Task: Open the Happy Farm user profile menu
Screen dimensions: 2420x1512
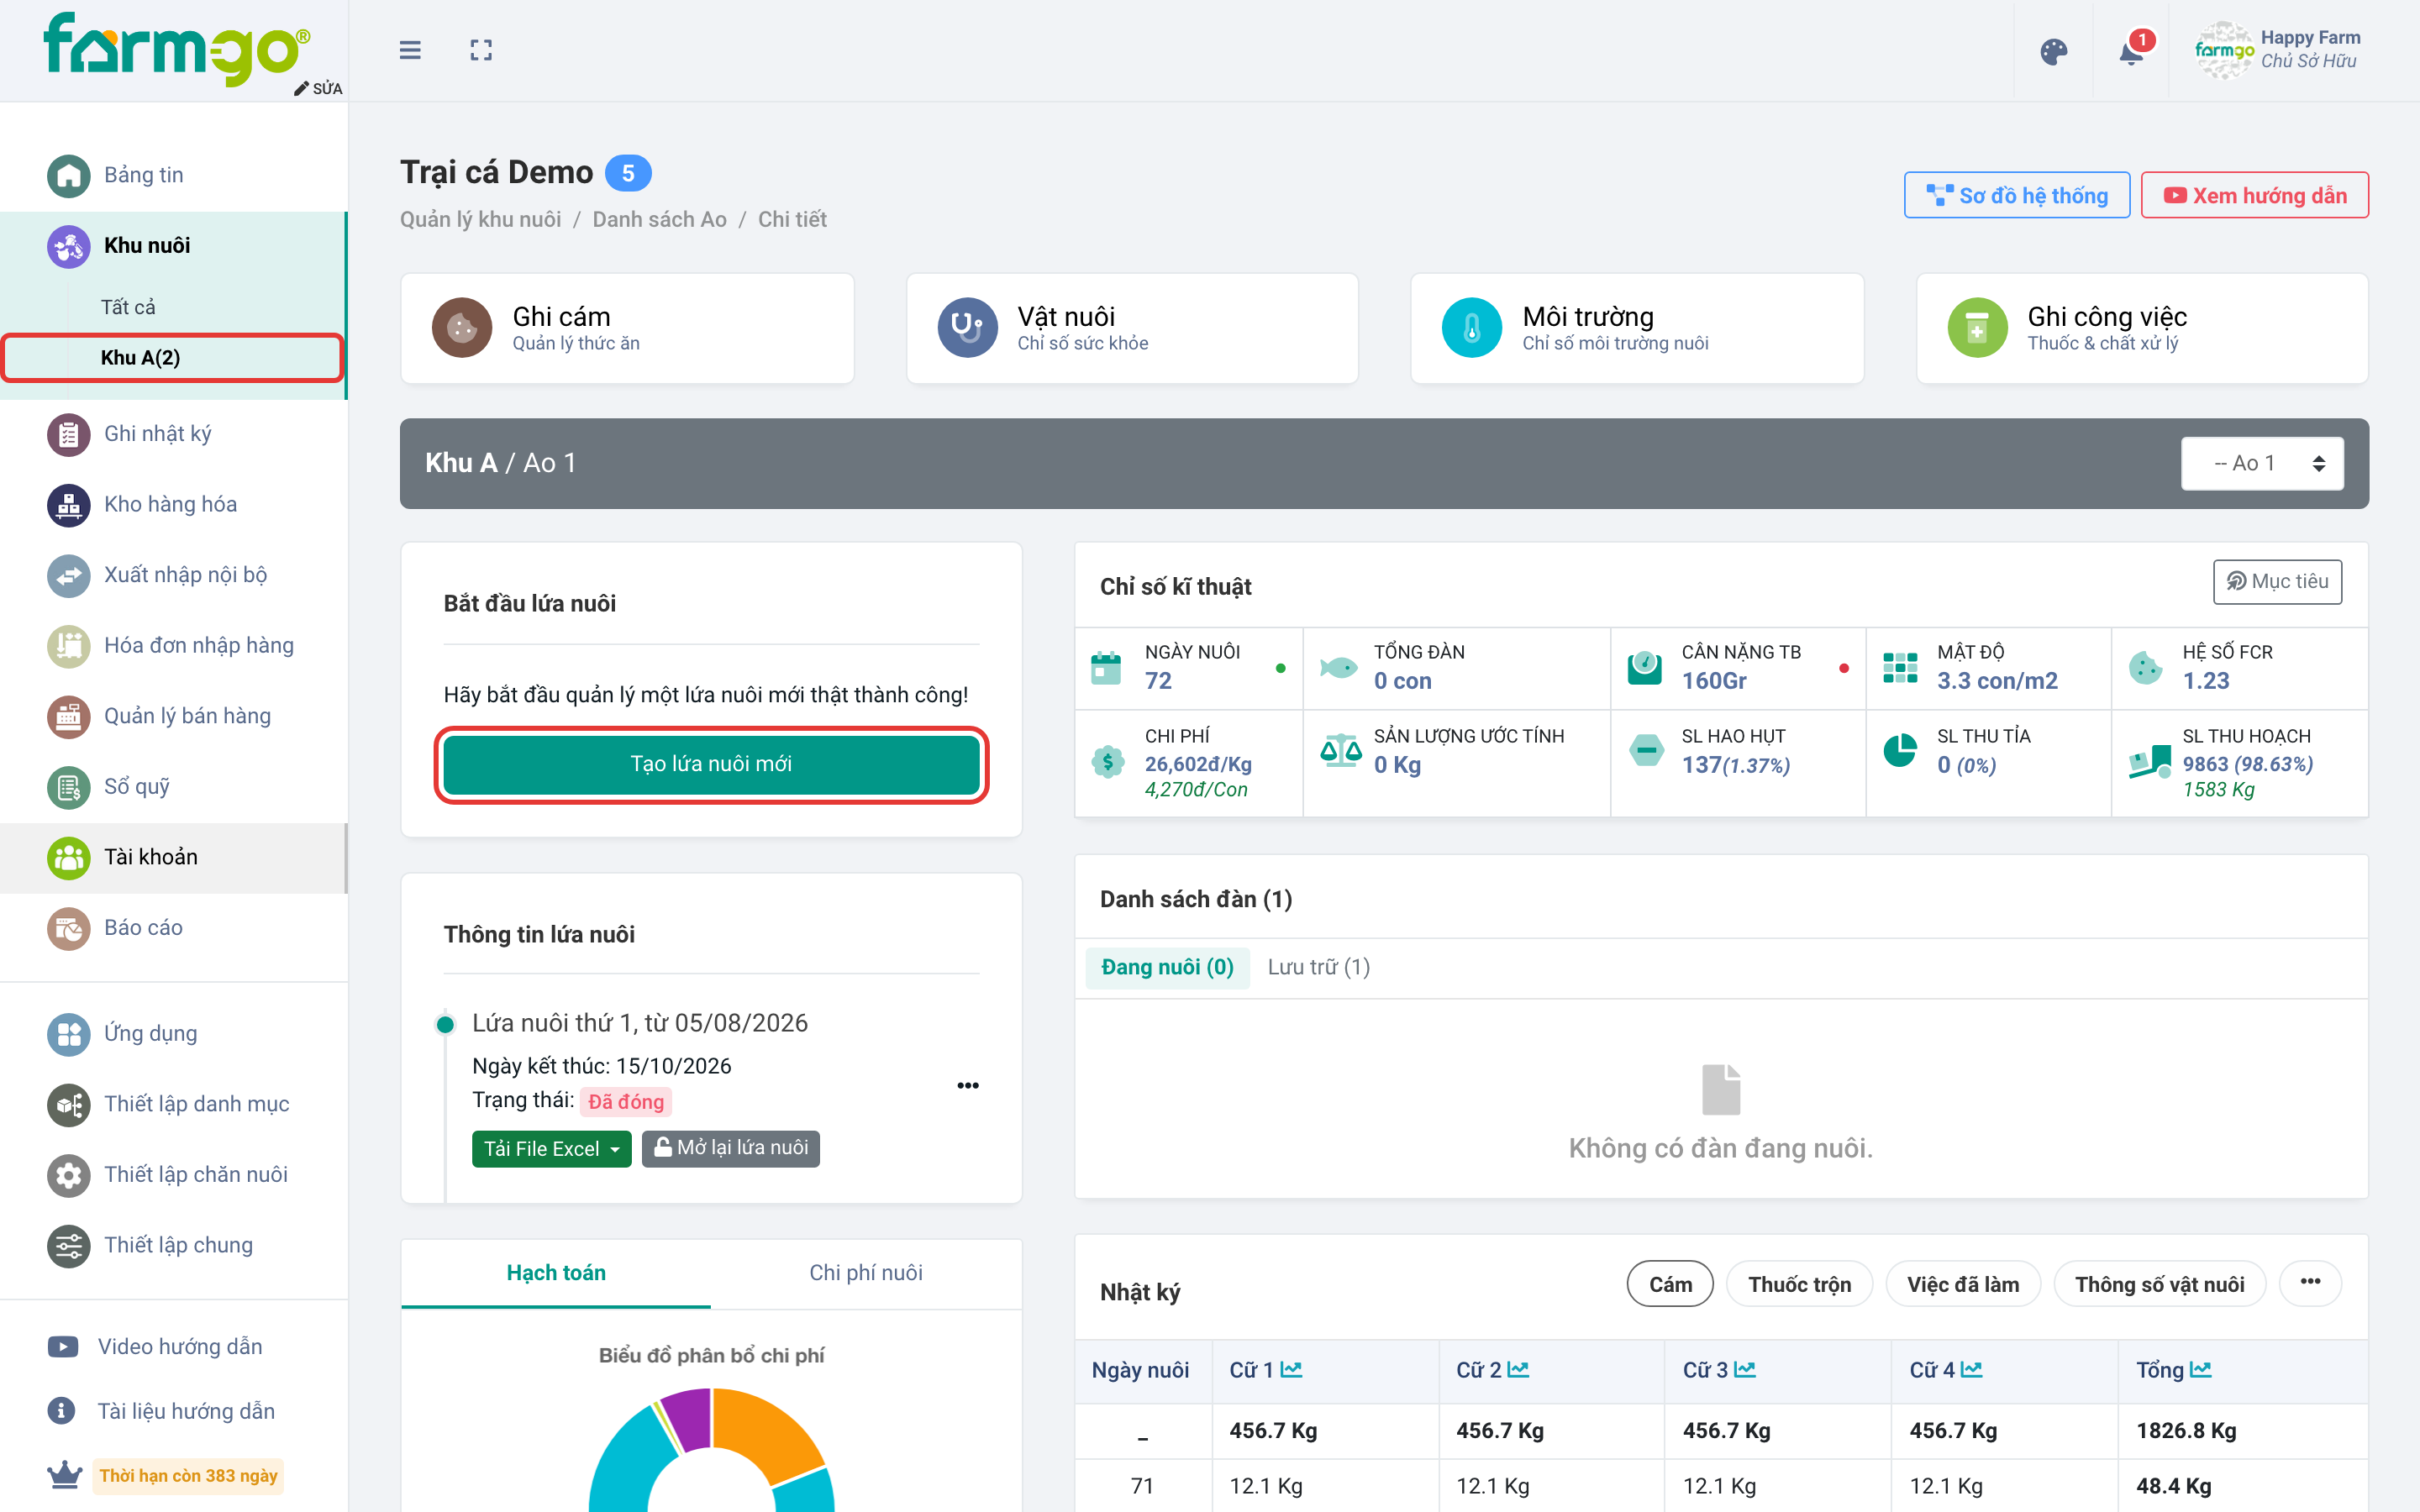Action: pos(2280,50)
